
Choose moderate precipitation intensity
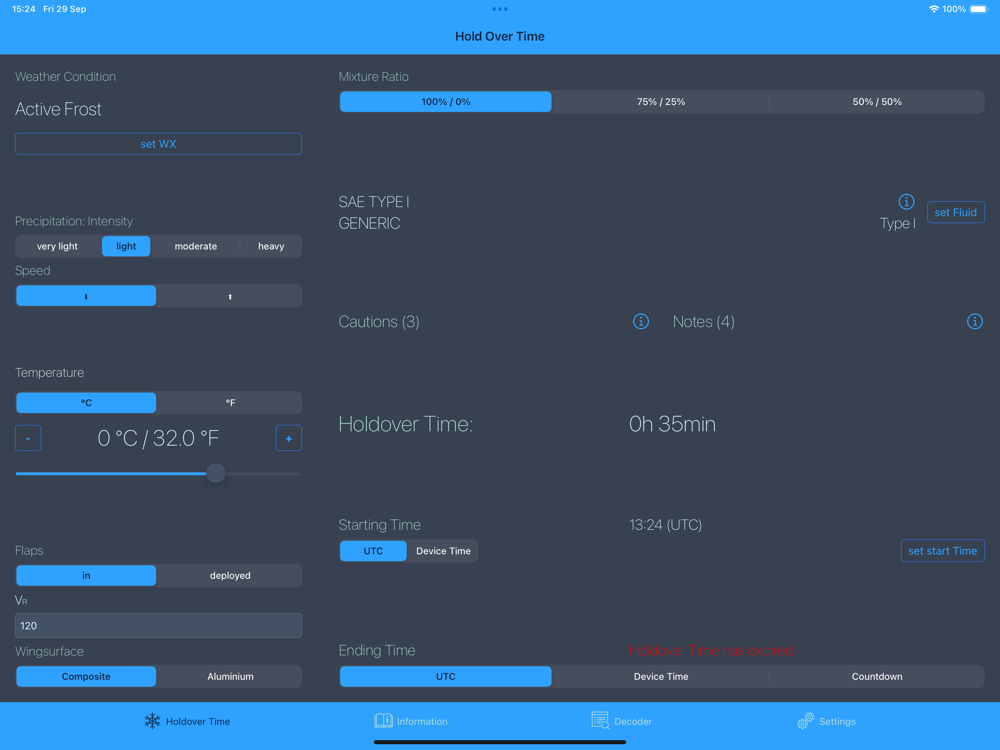click(196, 246)
